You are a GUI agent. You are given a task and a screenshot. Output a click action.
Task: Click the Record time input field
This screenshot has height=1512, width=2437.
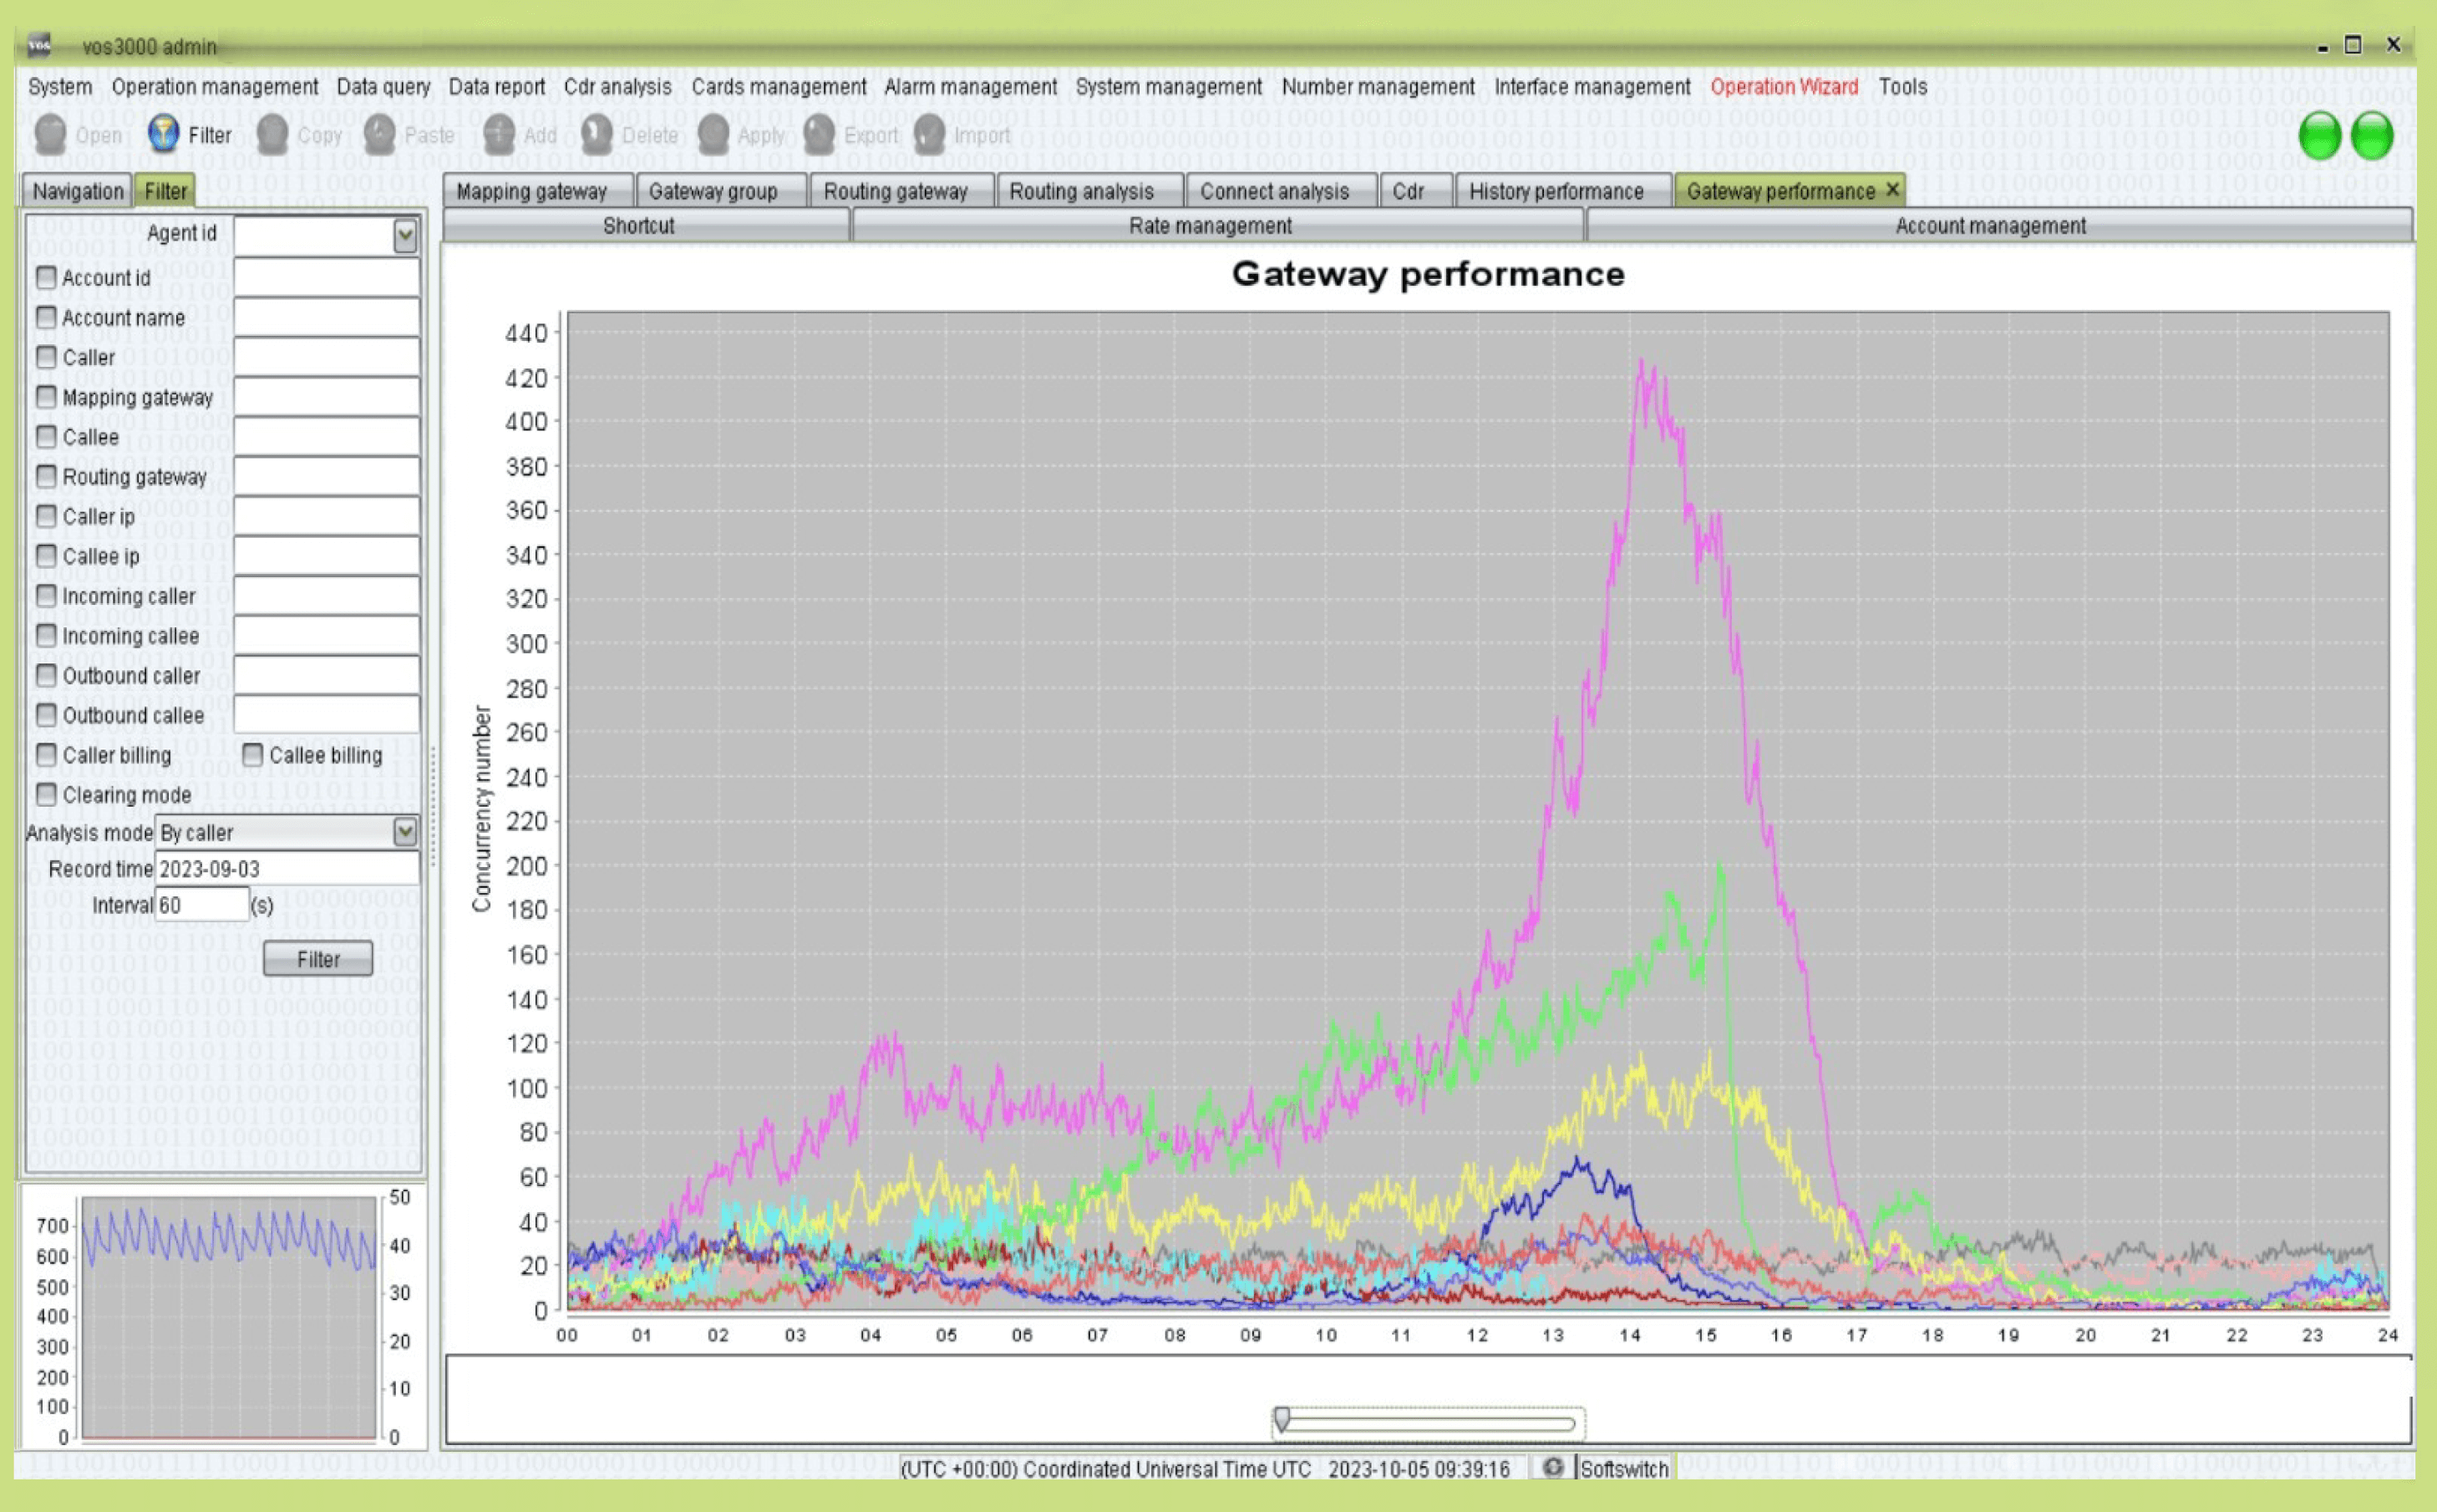tap(287, 868)
